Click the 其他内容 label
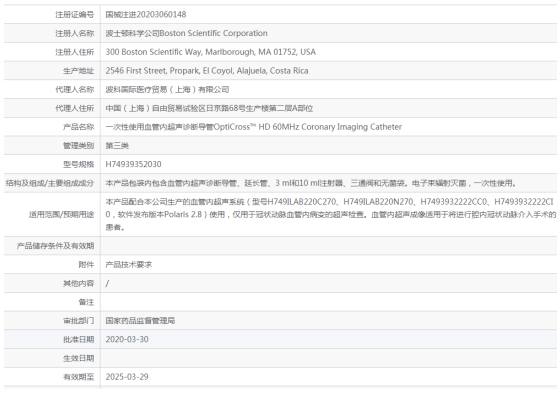 78,283
